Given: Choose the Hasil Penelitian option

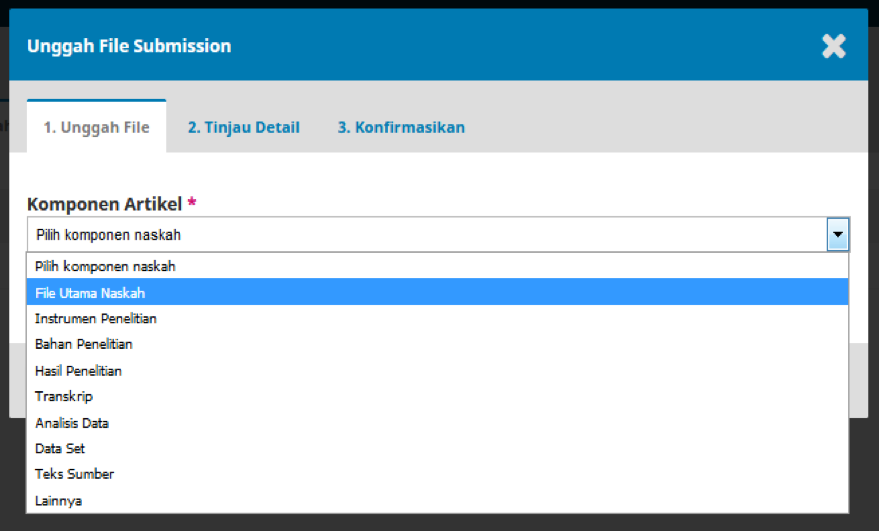Looking at the screenshot, I should pyautogui.click(x=78, y=371).
